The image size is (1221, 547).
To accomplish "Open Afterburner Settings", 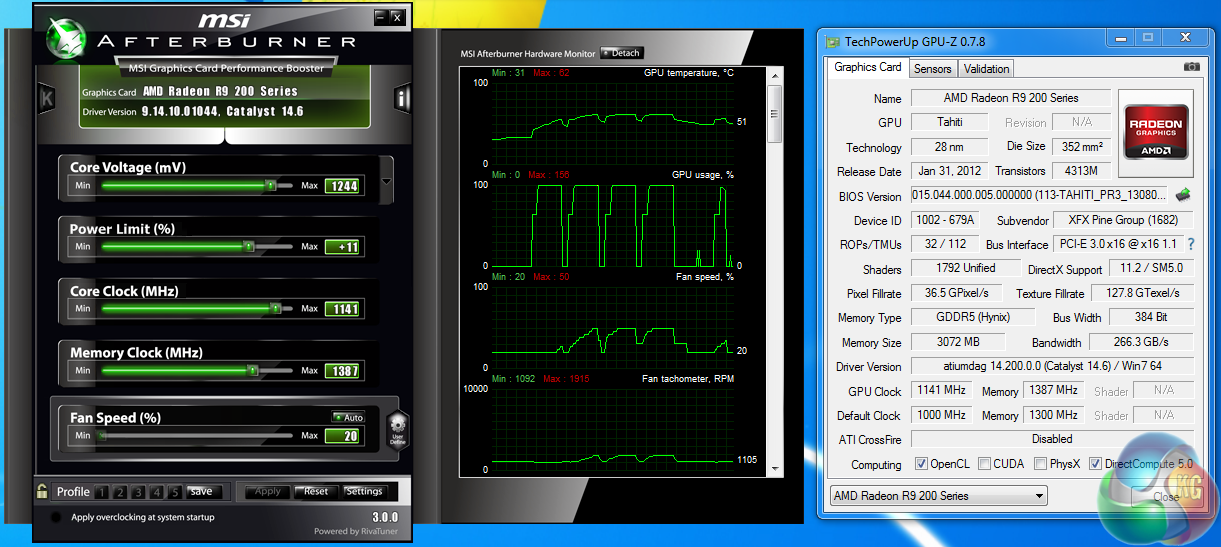I will pos(364,492).
